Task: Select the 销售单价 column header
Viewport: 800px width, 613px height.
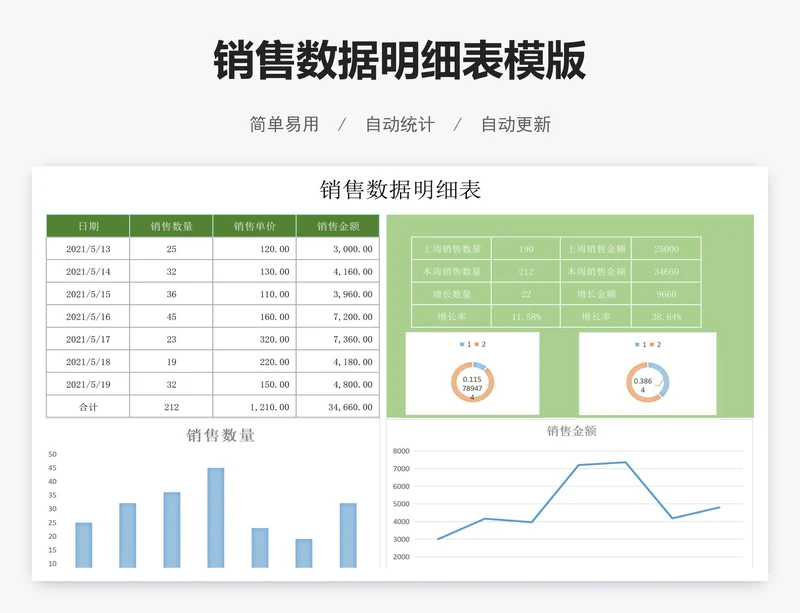Action: [255, 226]
